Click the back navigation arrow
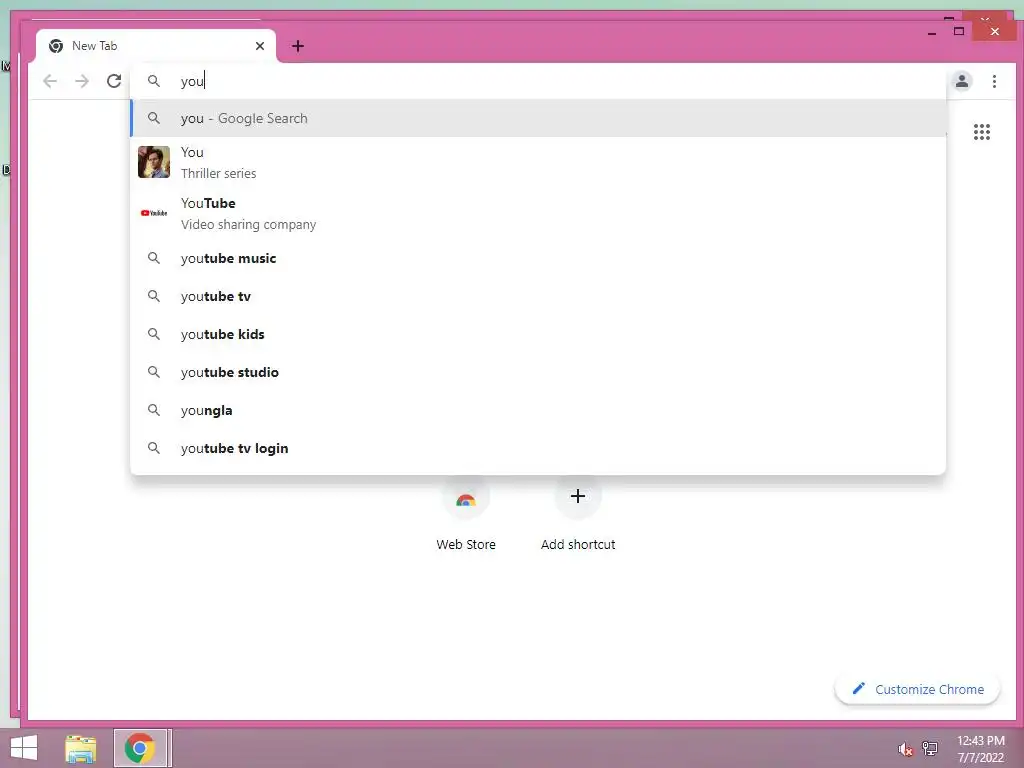Viewport: 1024px width, 768px height. click(50, 81)
